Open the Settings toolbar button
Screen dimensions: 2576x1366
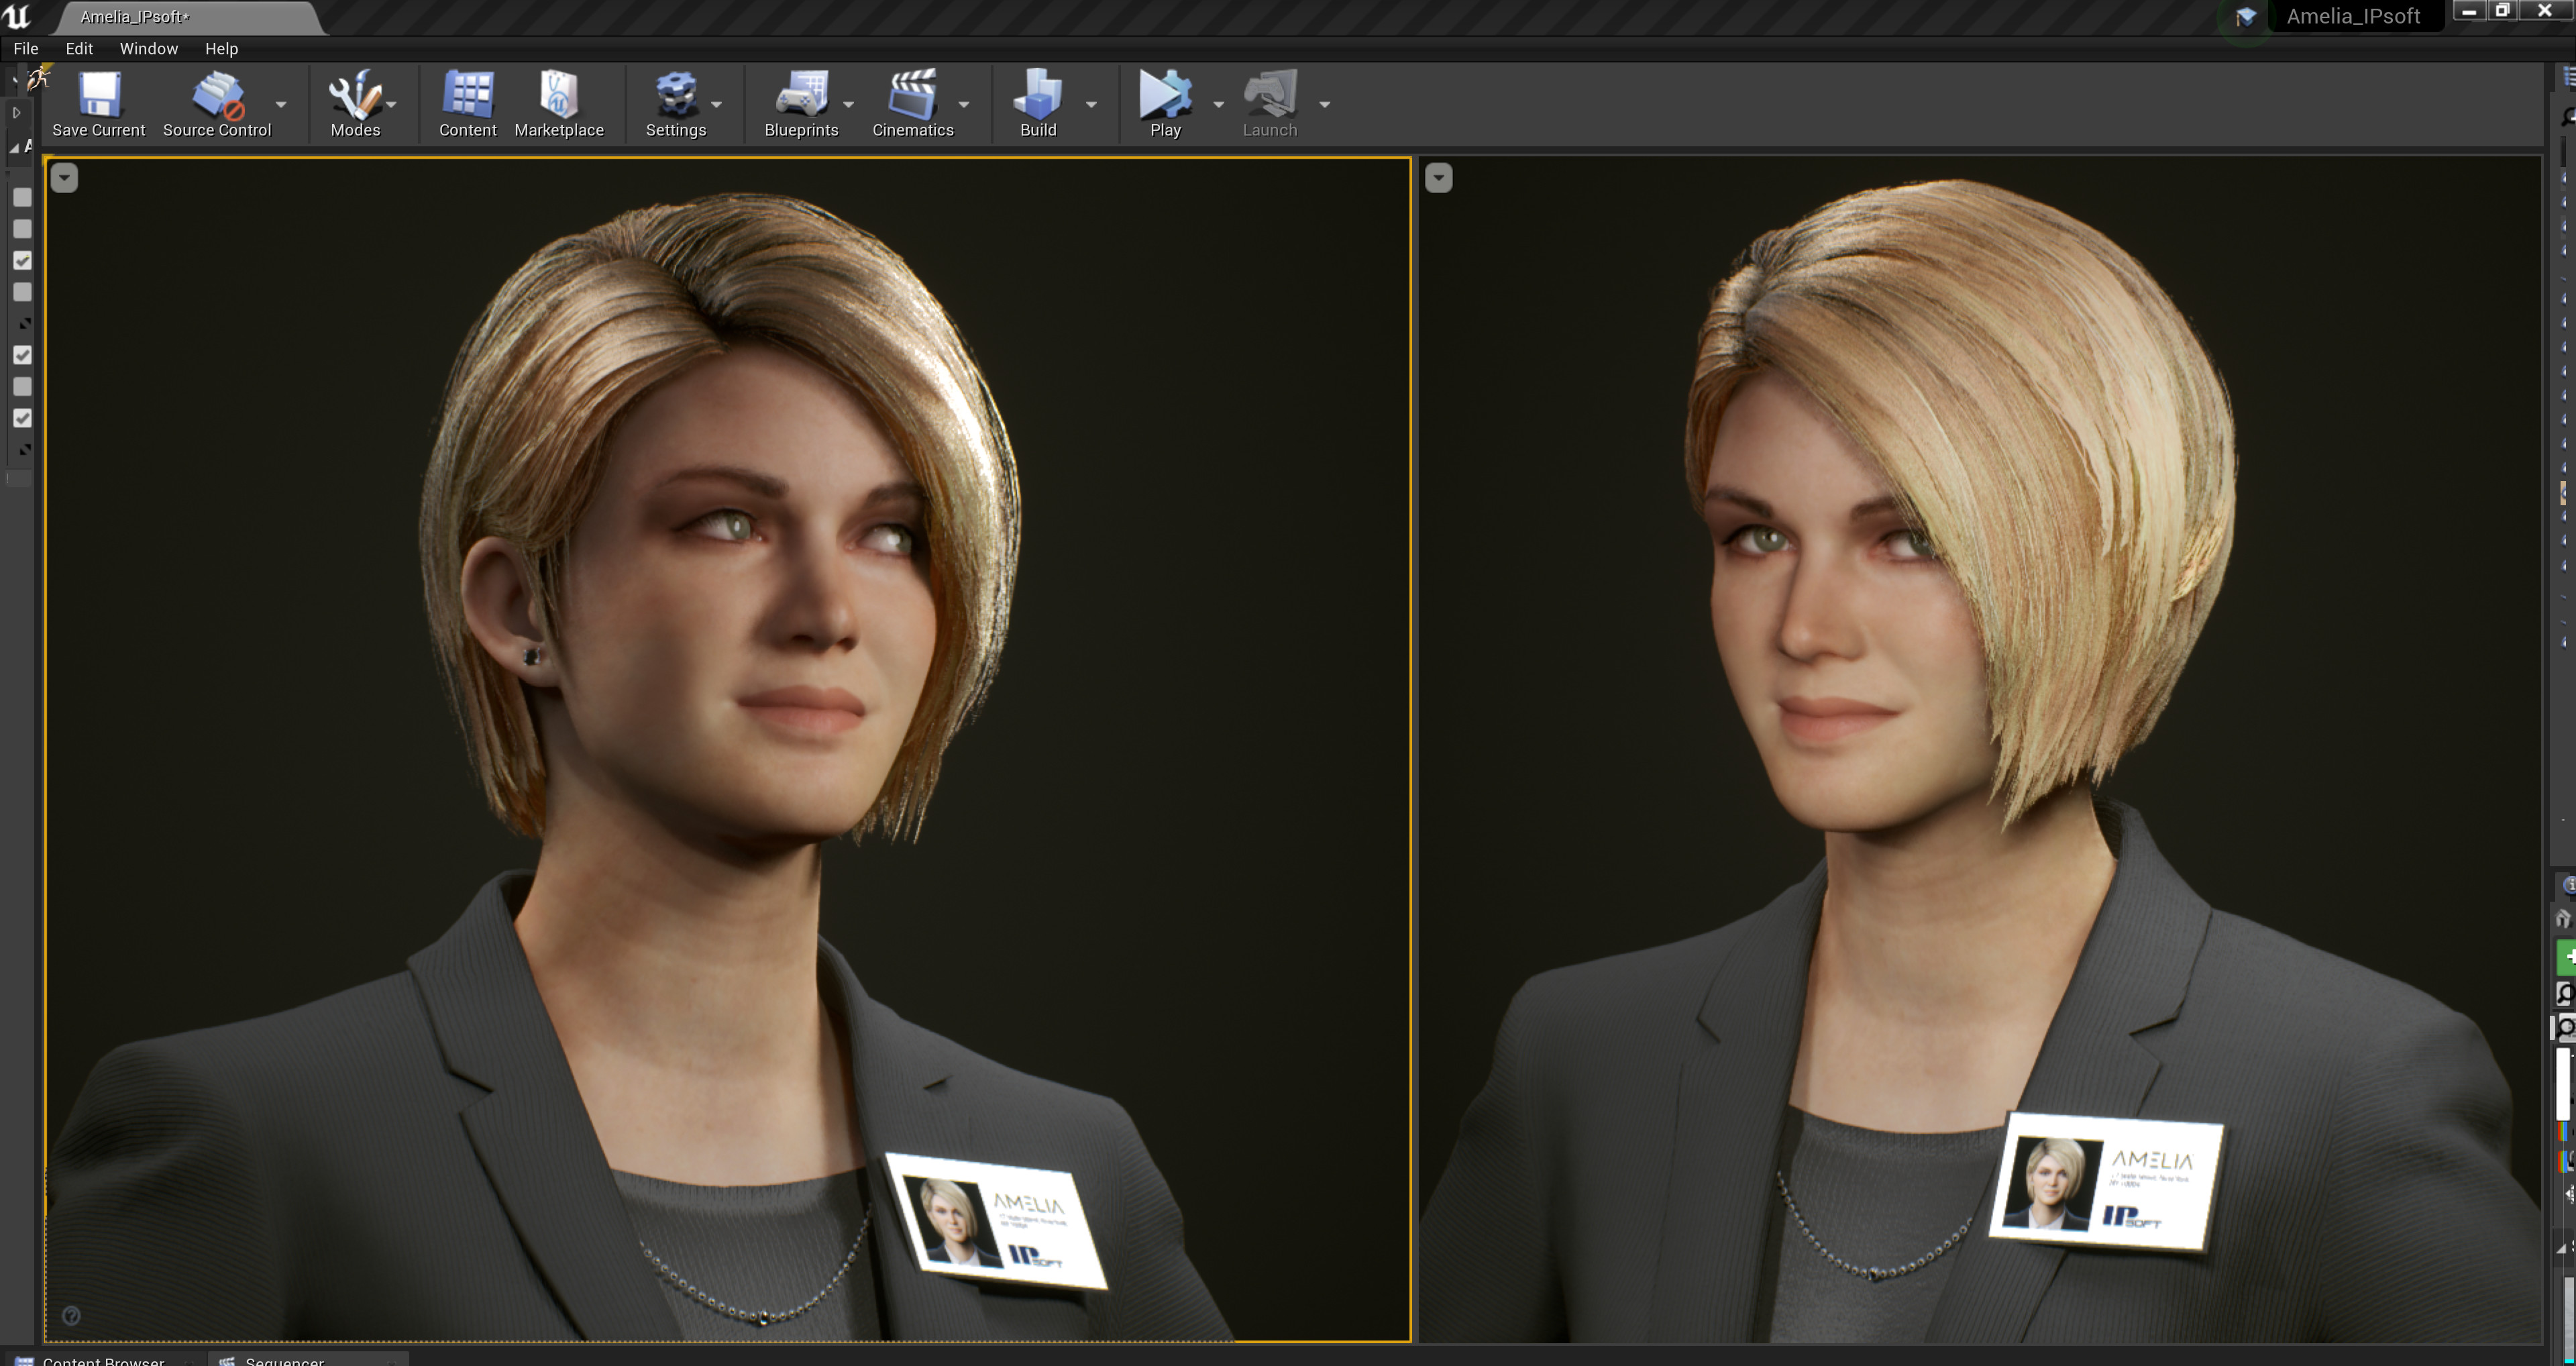click(x=676, y=104)
